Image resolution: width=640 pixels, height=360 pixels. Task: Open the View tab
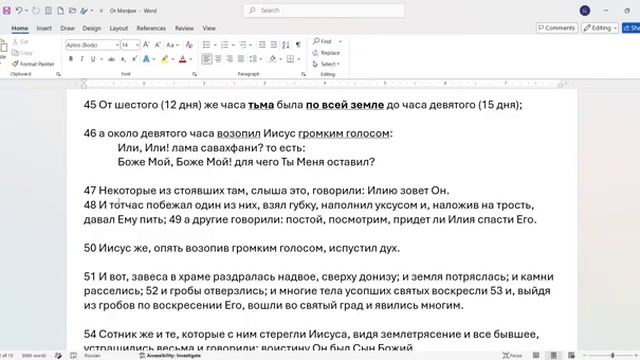(x=209, y=28)
